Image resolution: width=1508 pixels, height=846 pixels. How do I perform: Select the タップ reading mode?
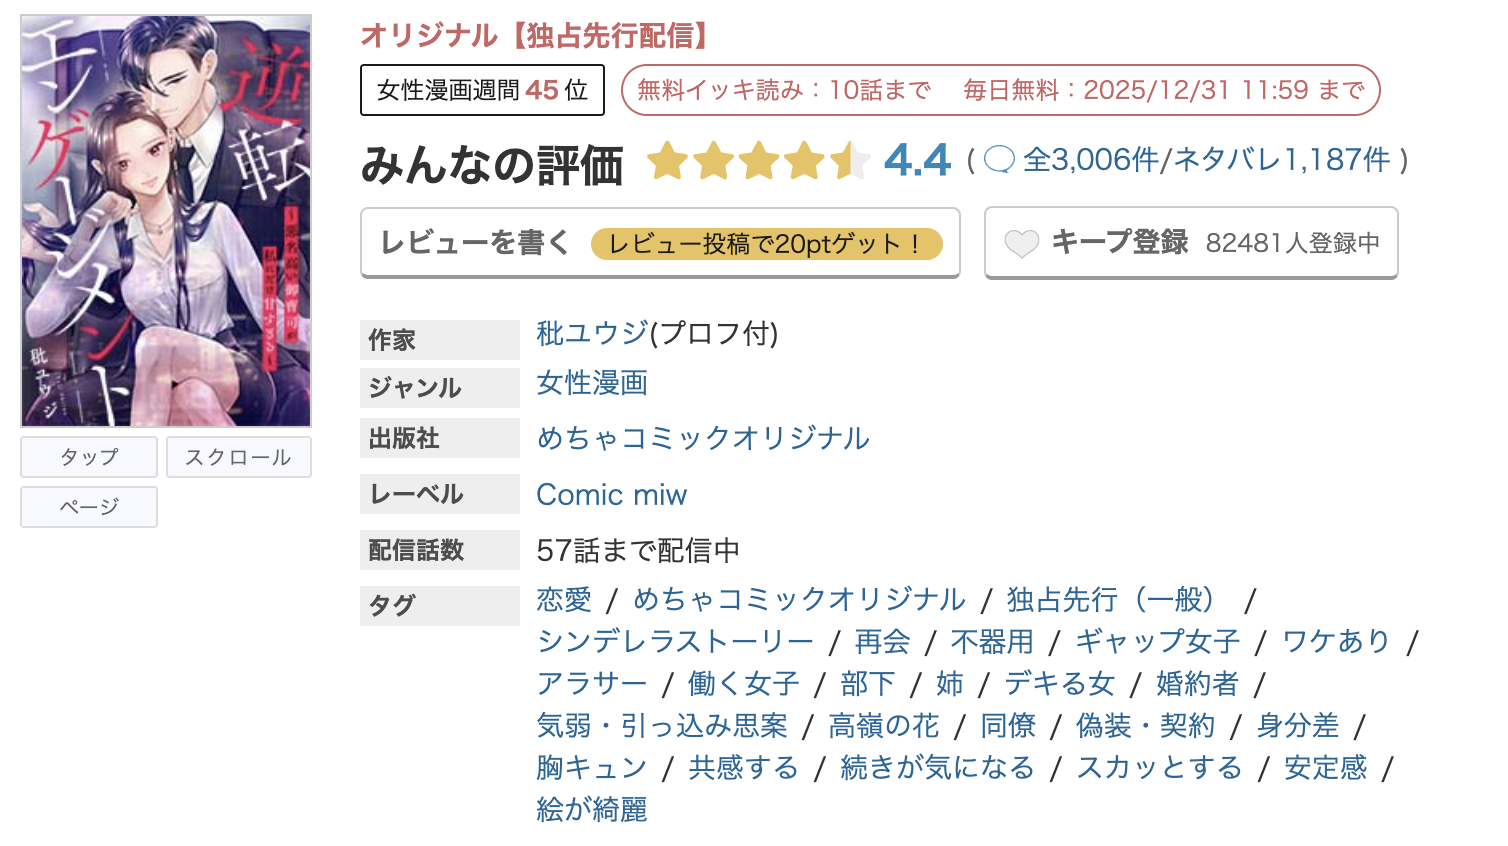[88, 456]
